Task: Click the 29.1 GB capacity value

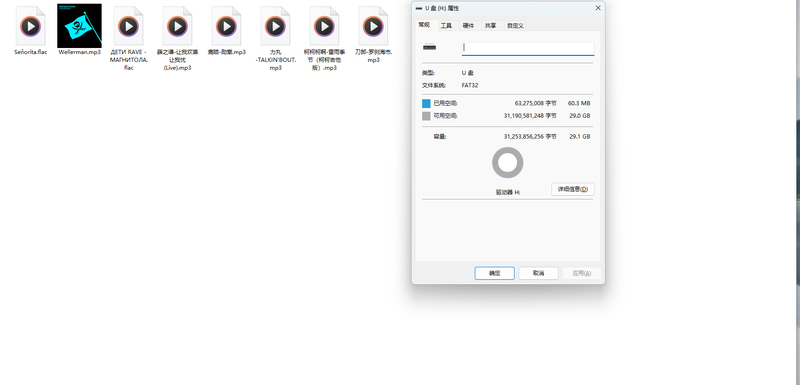Action: pyautogui.click(x=580, y=137)
